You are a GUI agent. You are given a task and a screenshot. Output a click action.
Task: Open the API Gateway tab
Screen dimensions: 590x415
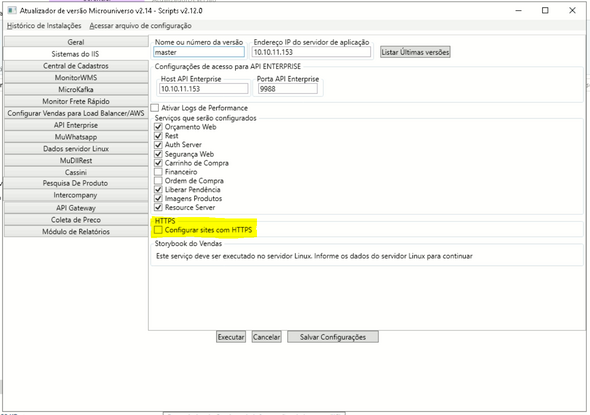pyautogui.click(x=76, y=208)
